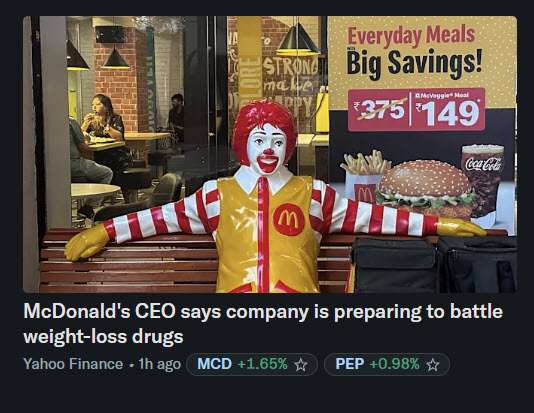Click the Yahoo Finance source label
Screen dimensions: 534x413
tap(73, 364)
